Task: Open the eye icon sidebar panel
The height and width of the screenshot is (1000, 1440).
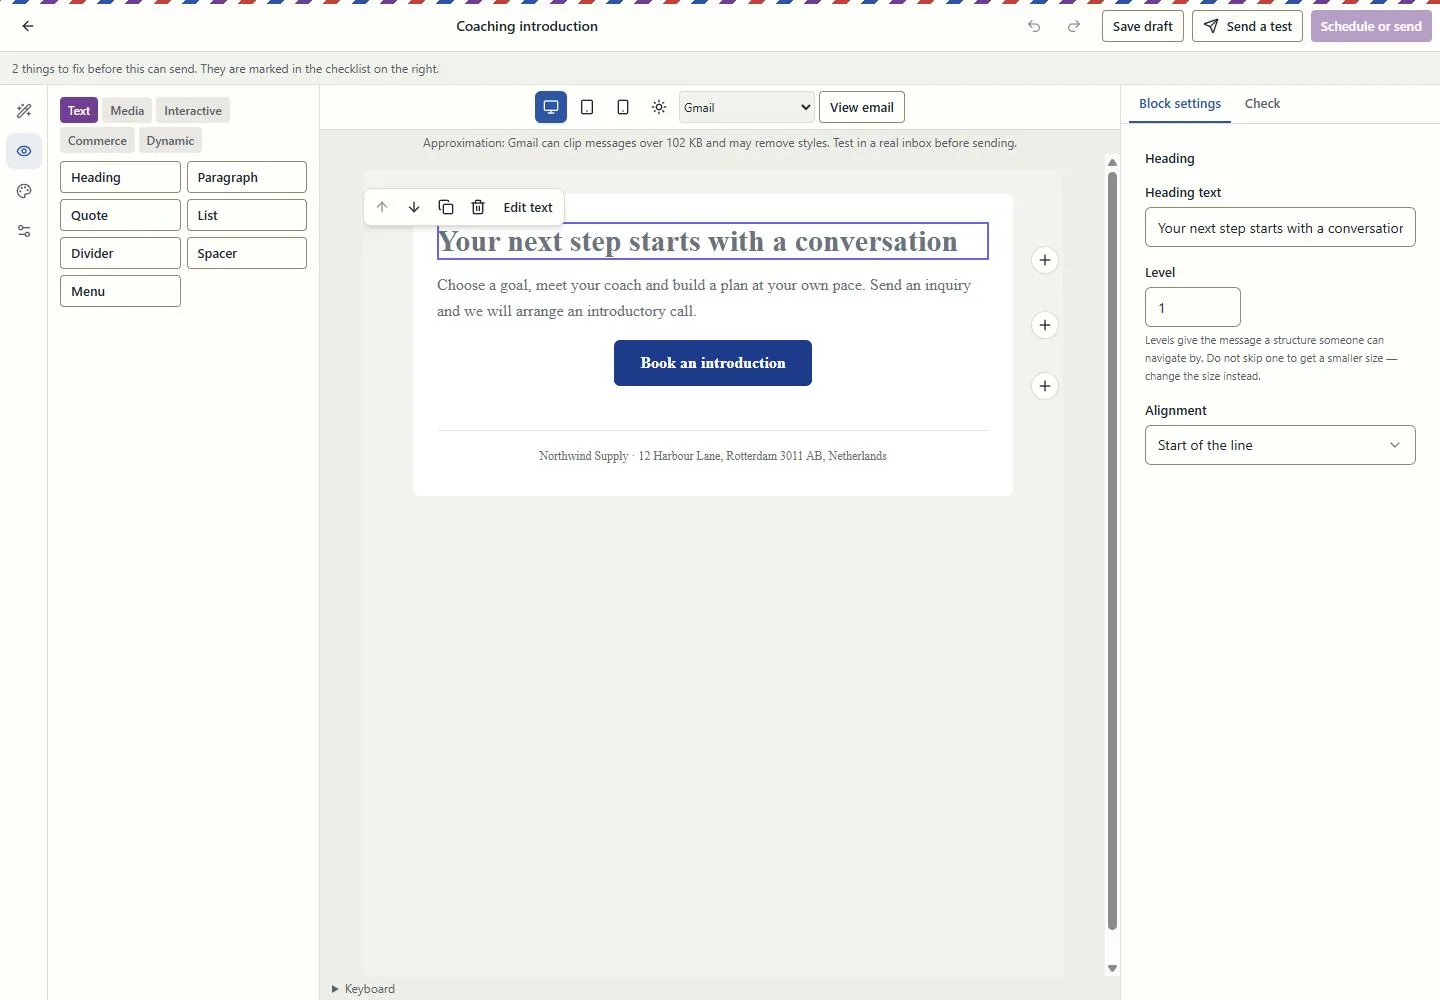Action: (24, 151)
